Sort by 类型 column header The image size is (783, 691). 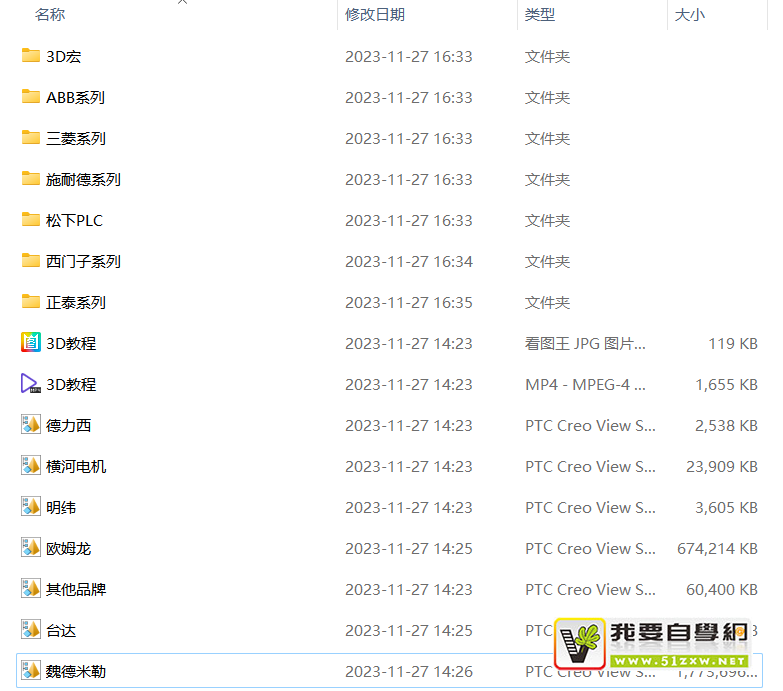[540, 15]
